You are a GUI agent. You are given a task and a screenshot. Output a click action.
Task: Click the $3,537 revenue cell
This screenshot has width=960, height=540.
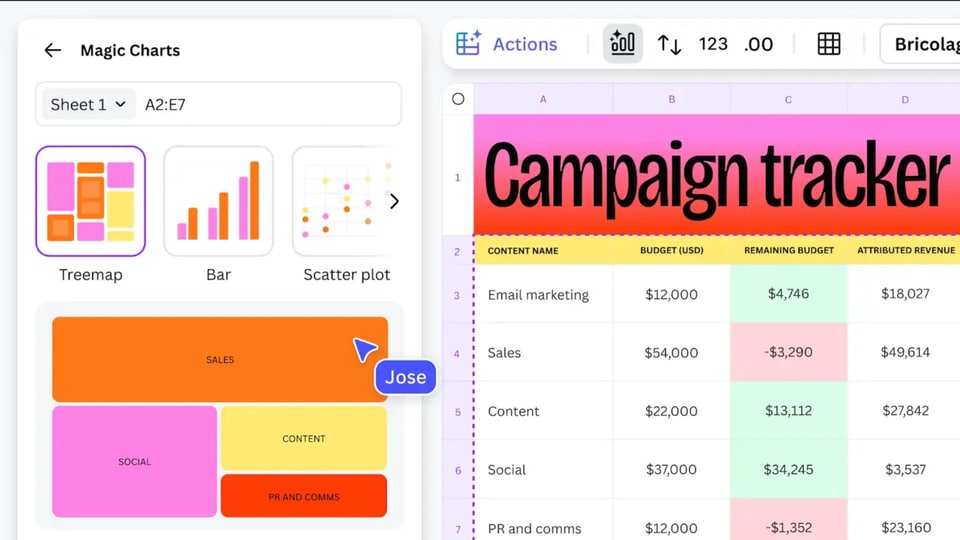[x=905, y=470]
